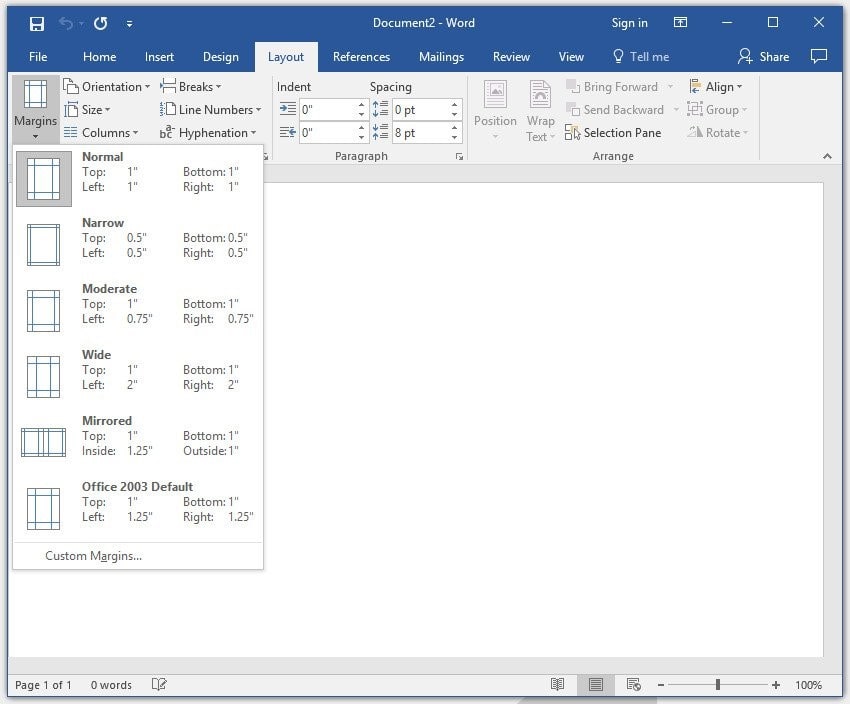The width and height of the screenshot is (850, 704).
Task: Open the Breaks dropdown
Action: pyautogui.click(x=191, y=87)
